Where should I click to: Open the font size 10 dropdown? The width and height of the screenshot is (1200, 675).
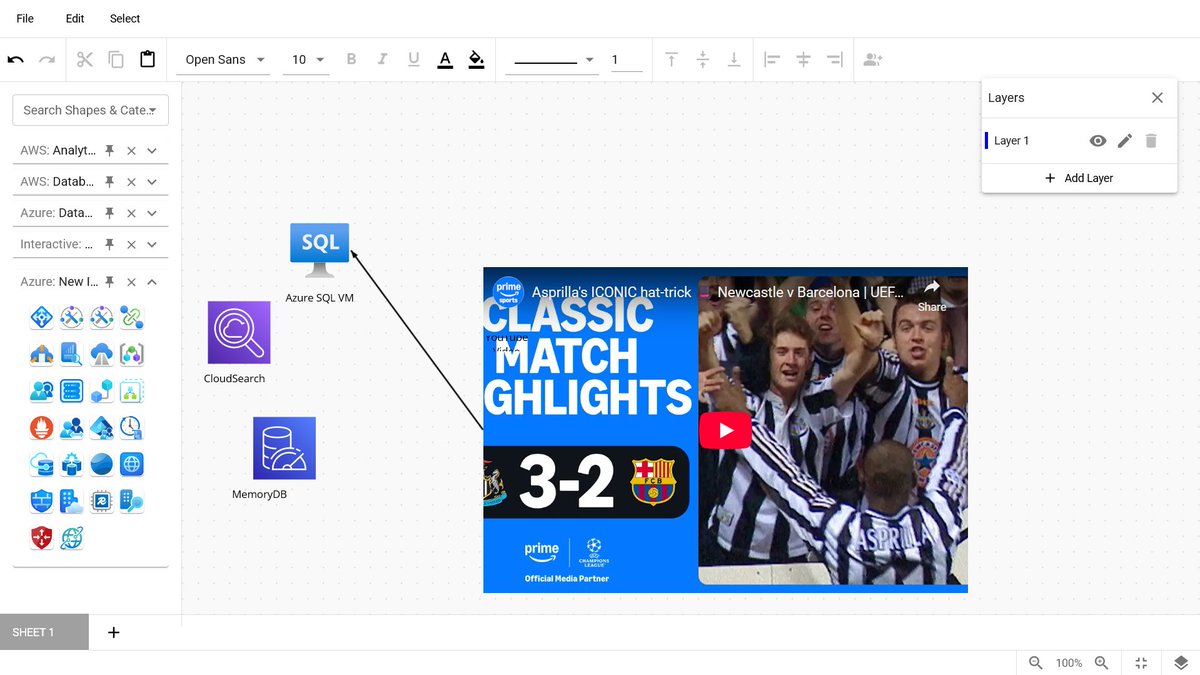pyautogui.click(x=305, y=59)
